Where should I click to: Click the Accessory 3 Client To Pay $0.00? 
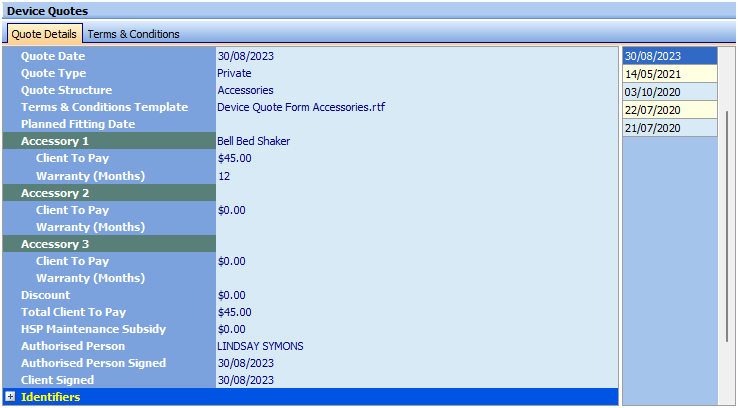[232, 261]
